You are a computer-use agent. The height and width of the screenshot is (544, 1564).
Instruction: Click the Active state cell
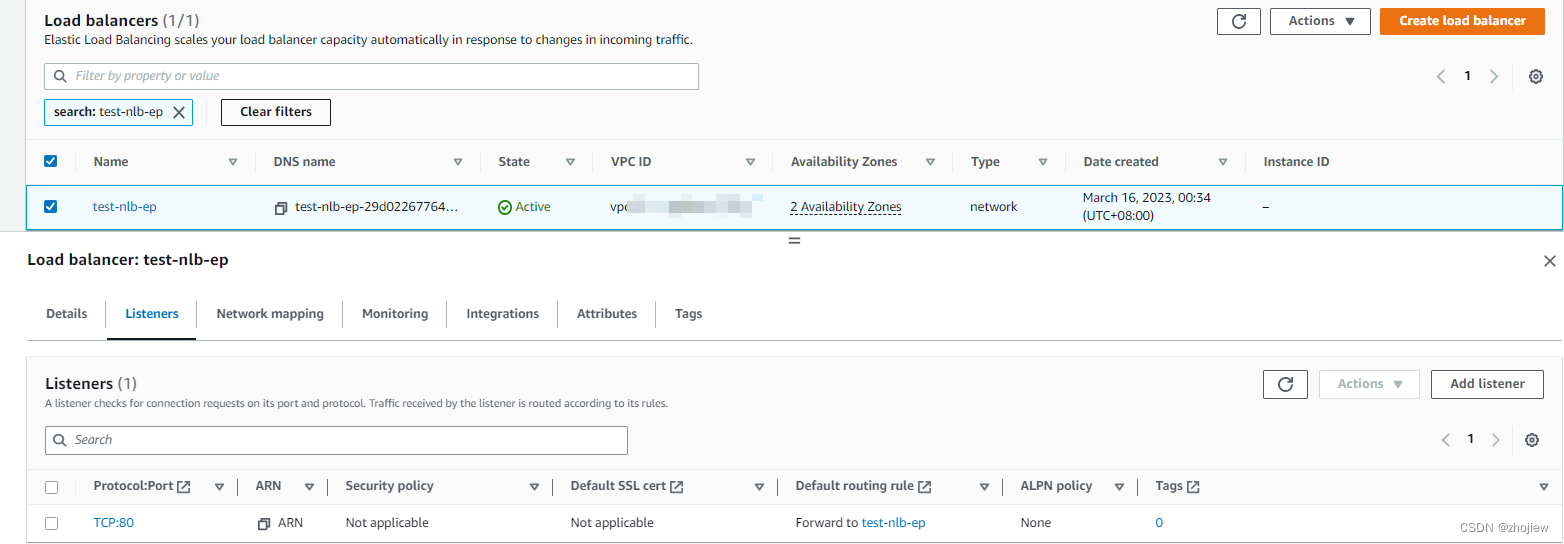525,207
